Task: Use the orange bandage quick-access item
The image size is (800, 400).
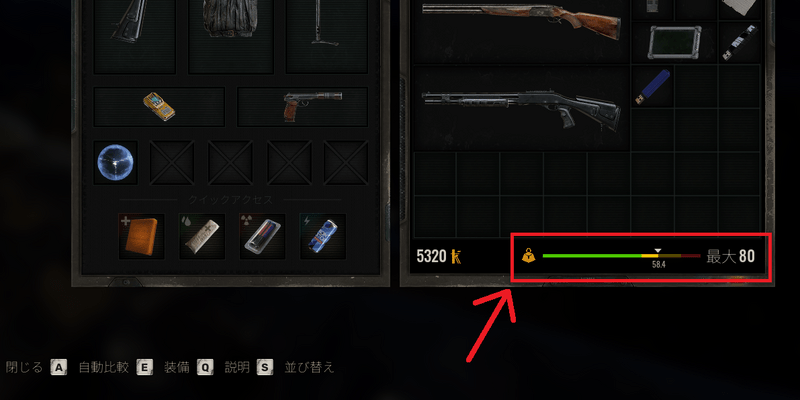Action: click(x=141, y=236)
